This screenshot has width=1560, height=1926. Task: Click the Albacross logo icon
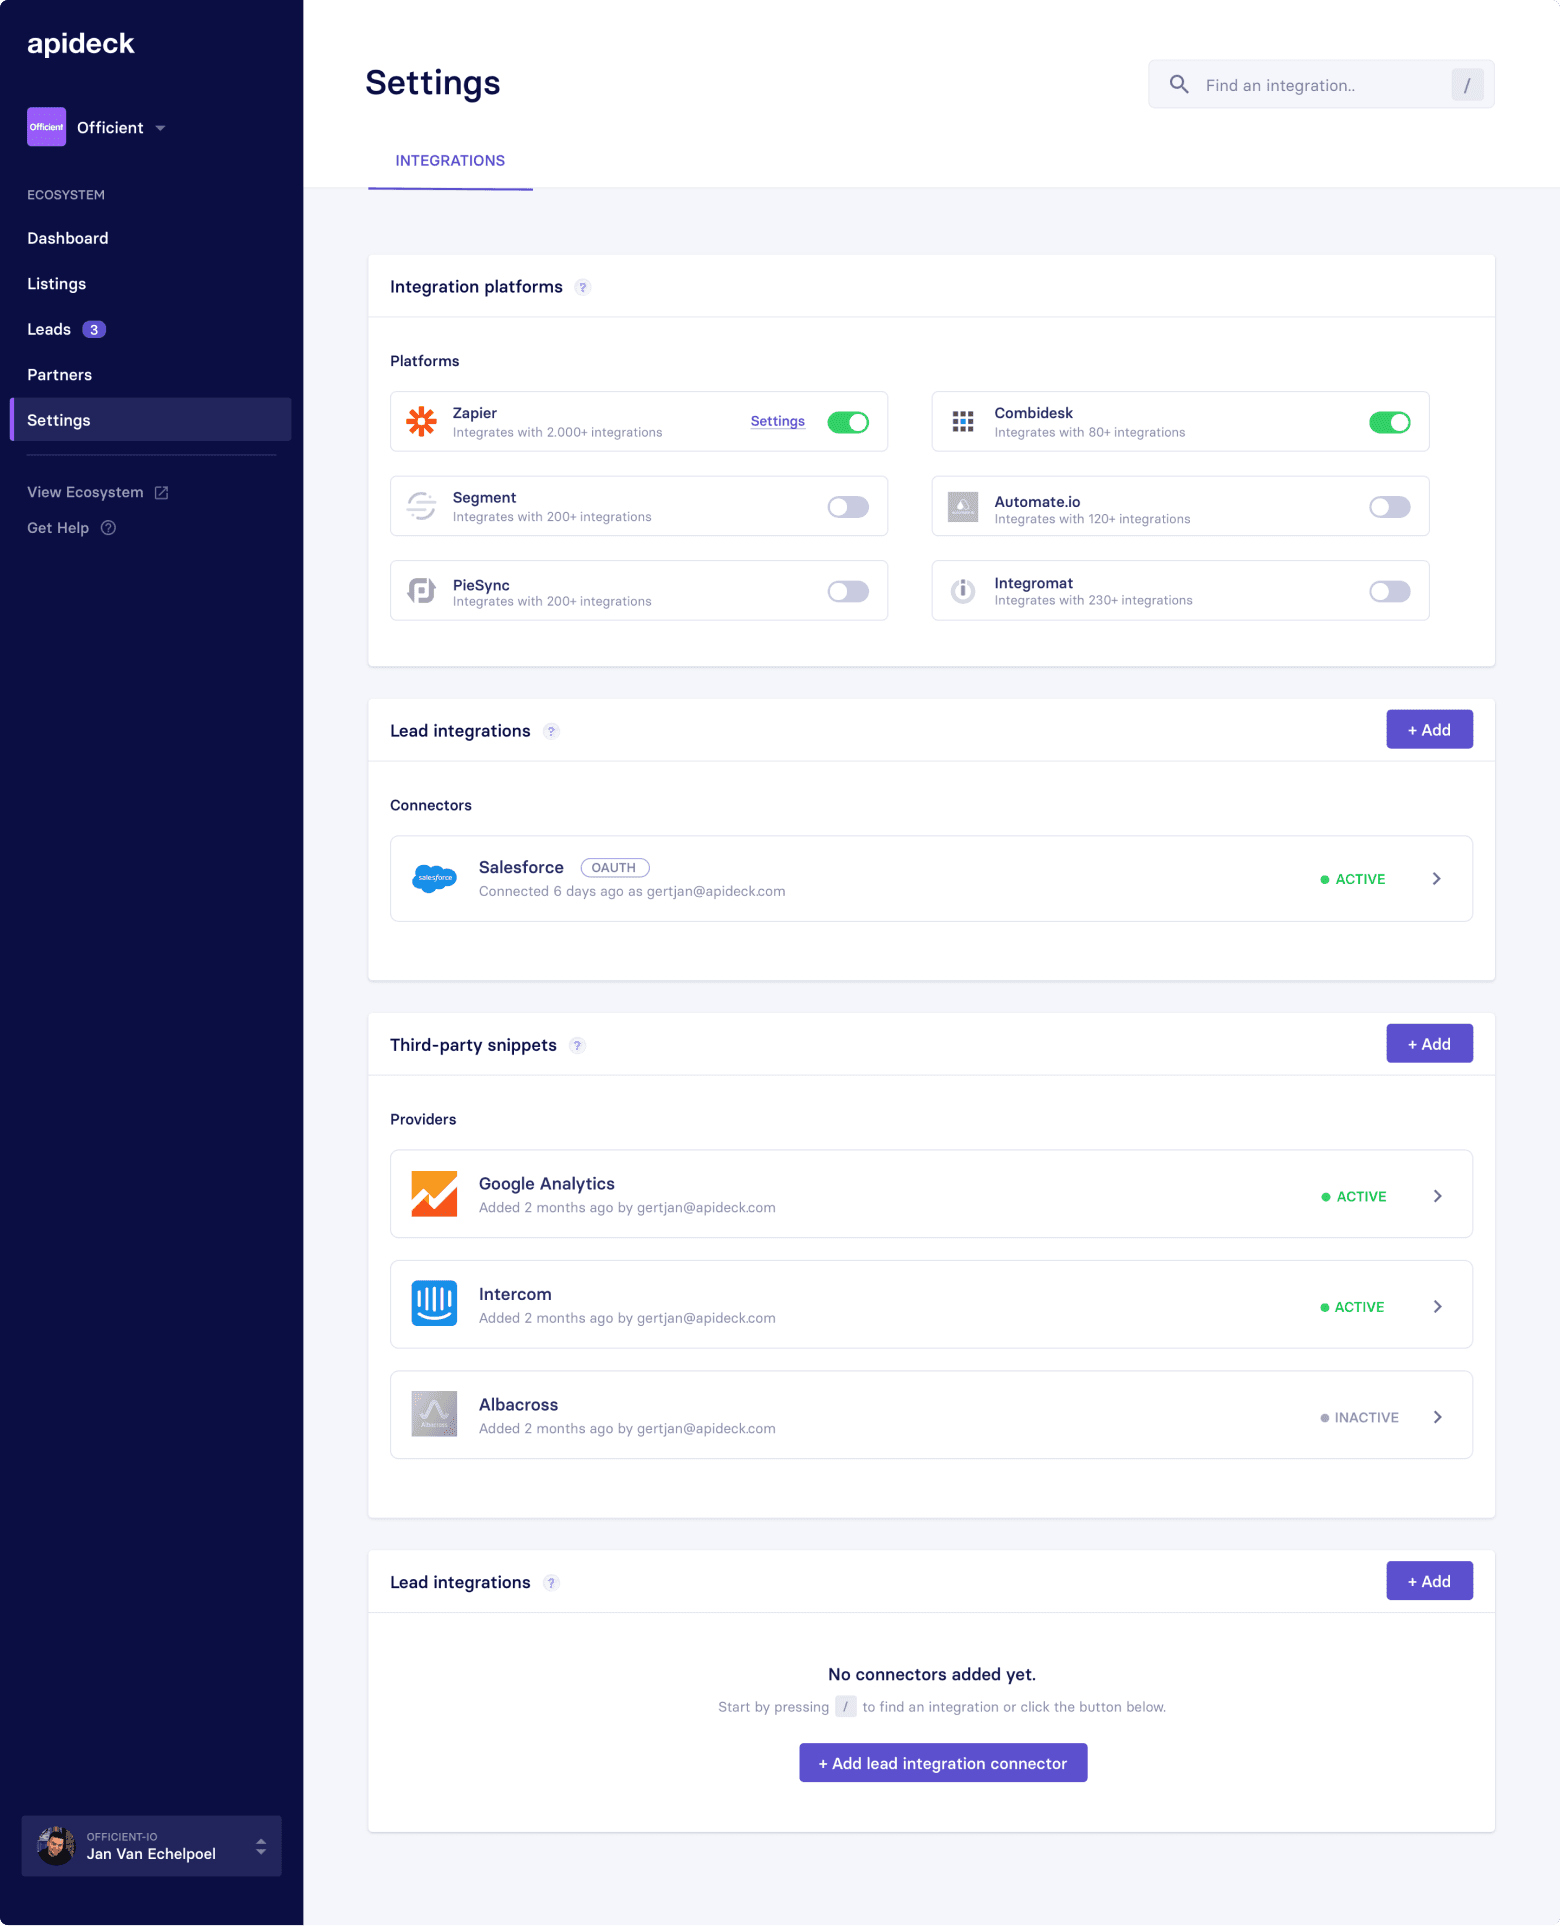click(x=435, y=1414)
